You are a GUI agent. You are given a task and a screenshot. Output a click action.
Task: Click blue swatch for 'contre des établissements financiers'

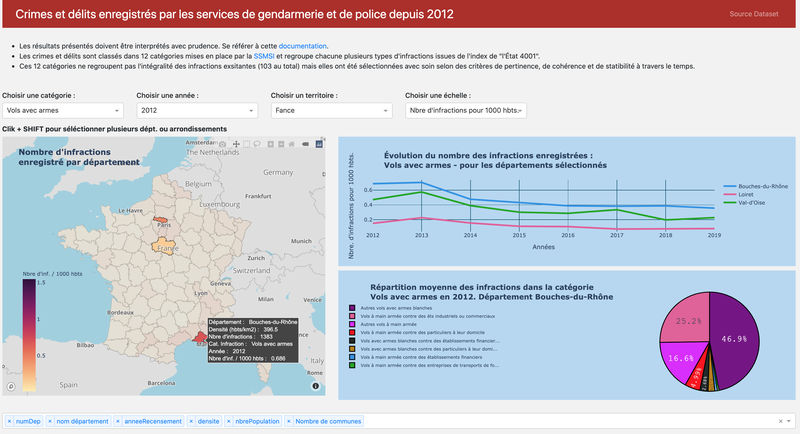coord(352,357)
